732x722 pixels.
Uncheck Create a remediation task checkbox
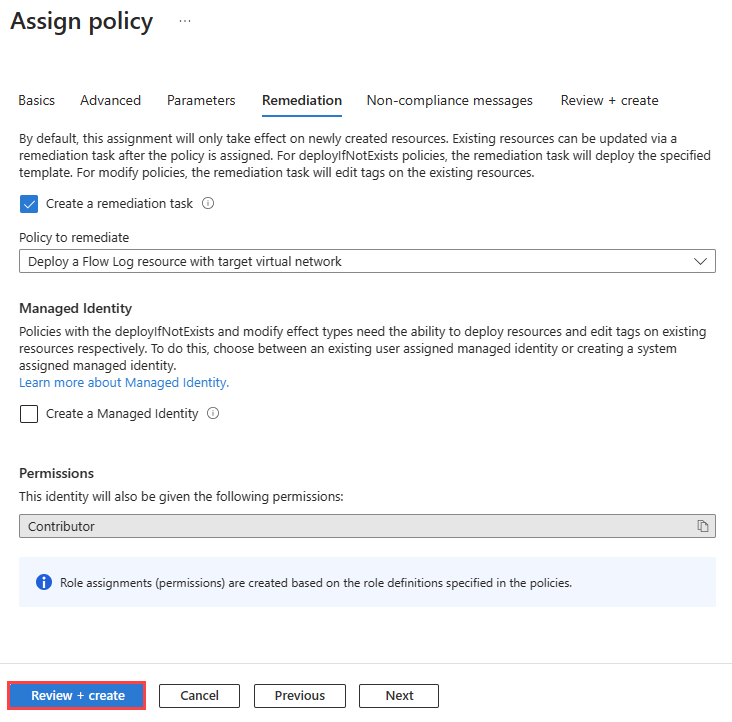[29, 203]
